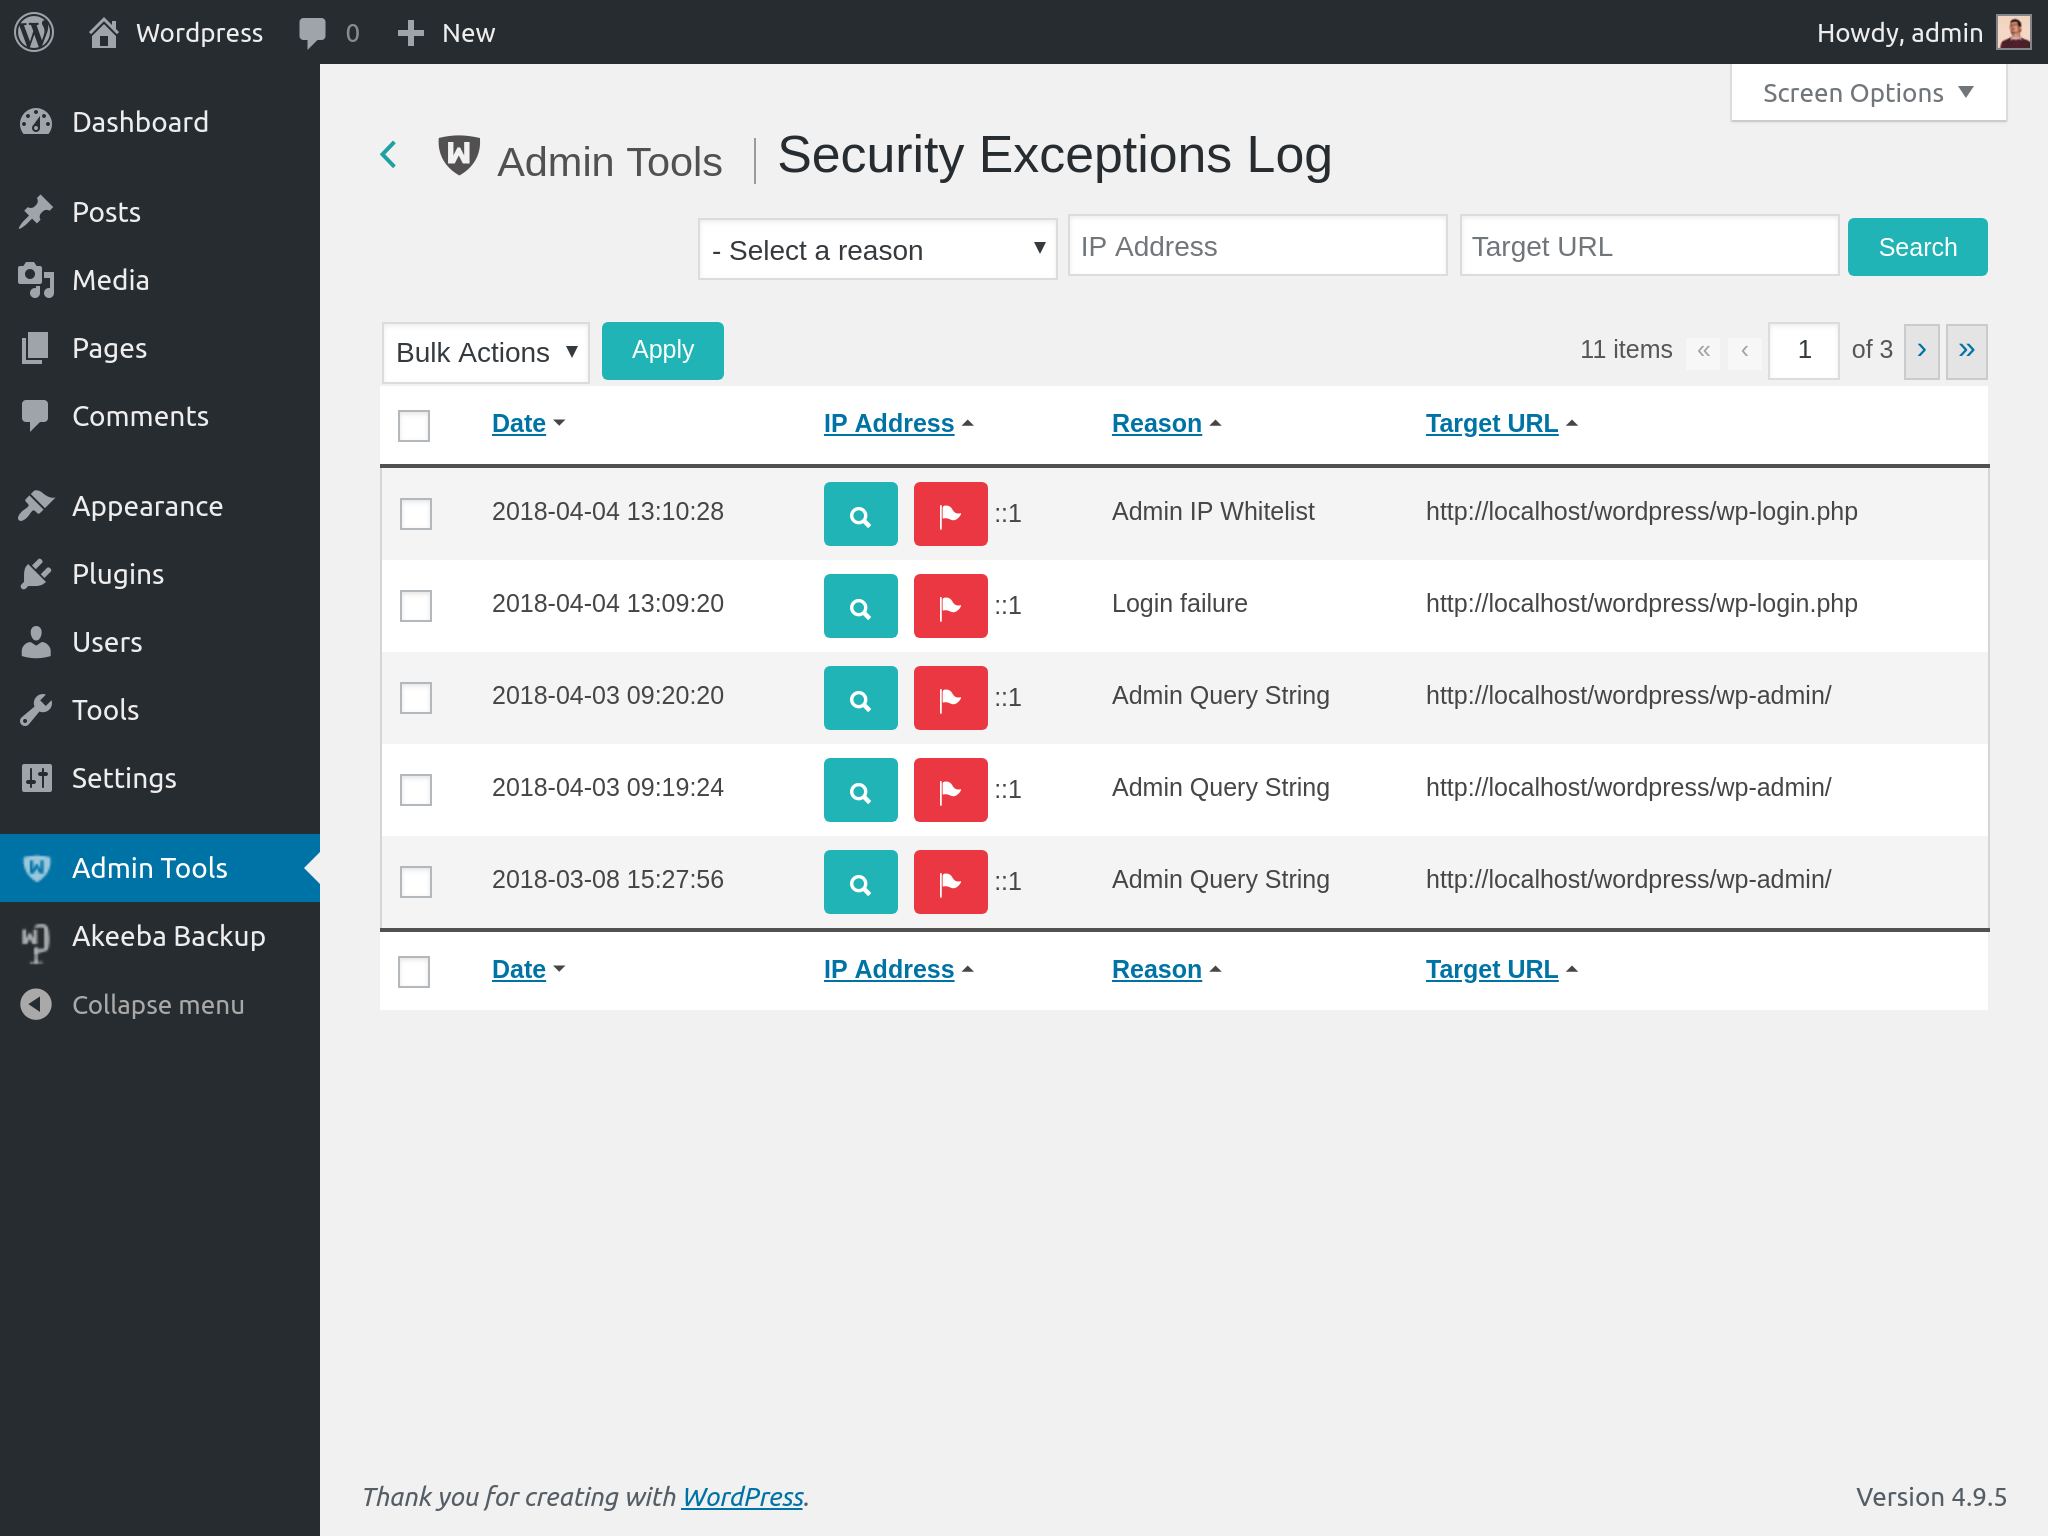Look up IP for 09:19:24 entry
The width and height of the screenshot is (2048, 1536).
pos(860,790)
